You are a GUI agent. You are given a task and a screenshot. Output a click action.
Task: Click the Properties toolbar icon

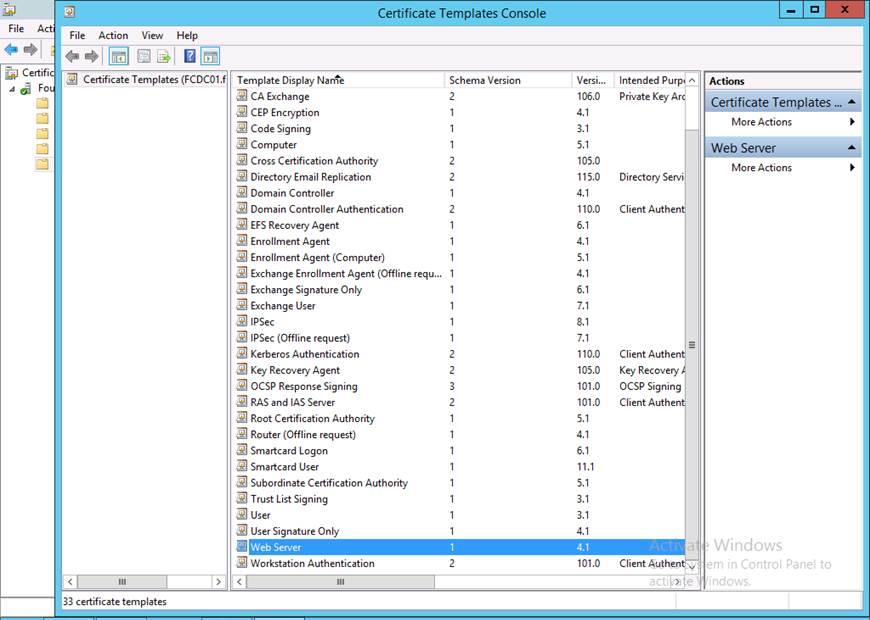tap(144, 57)
